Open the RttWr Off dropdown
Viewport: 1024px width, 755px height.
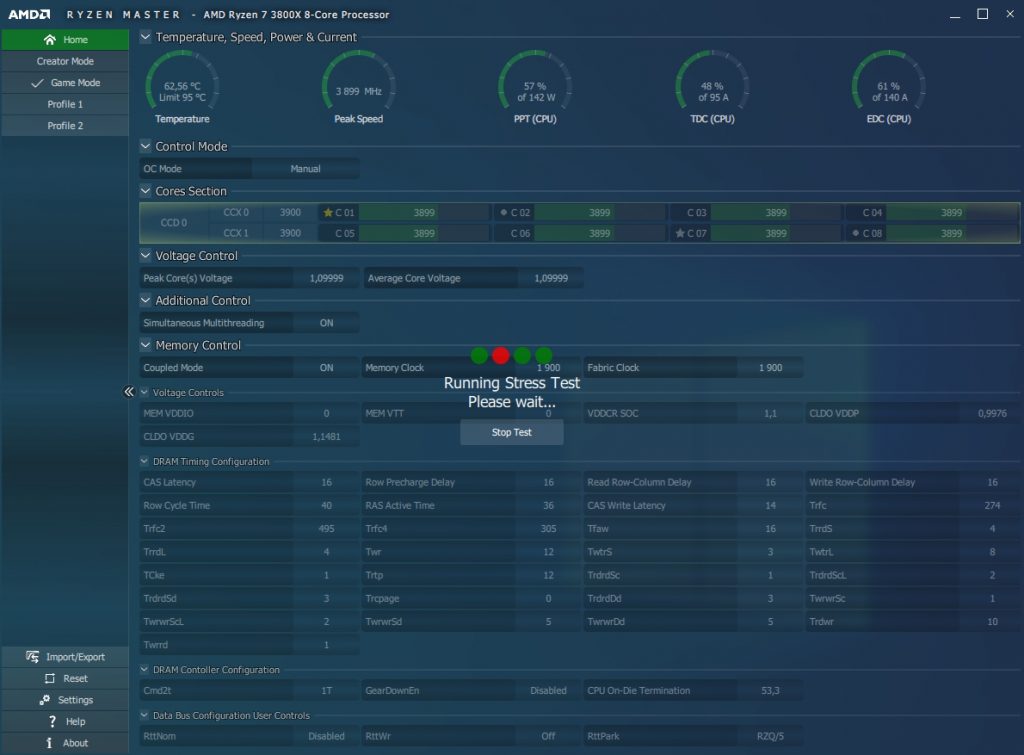[548, 736]
